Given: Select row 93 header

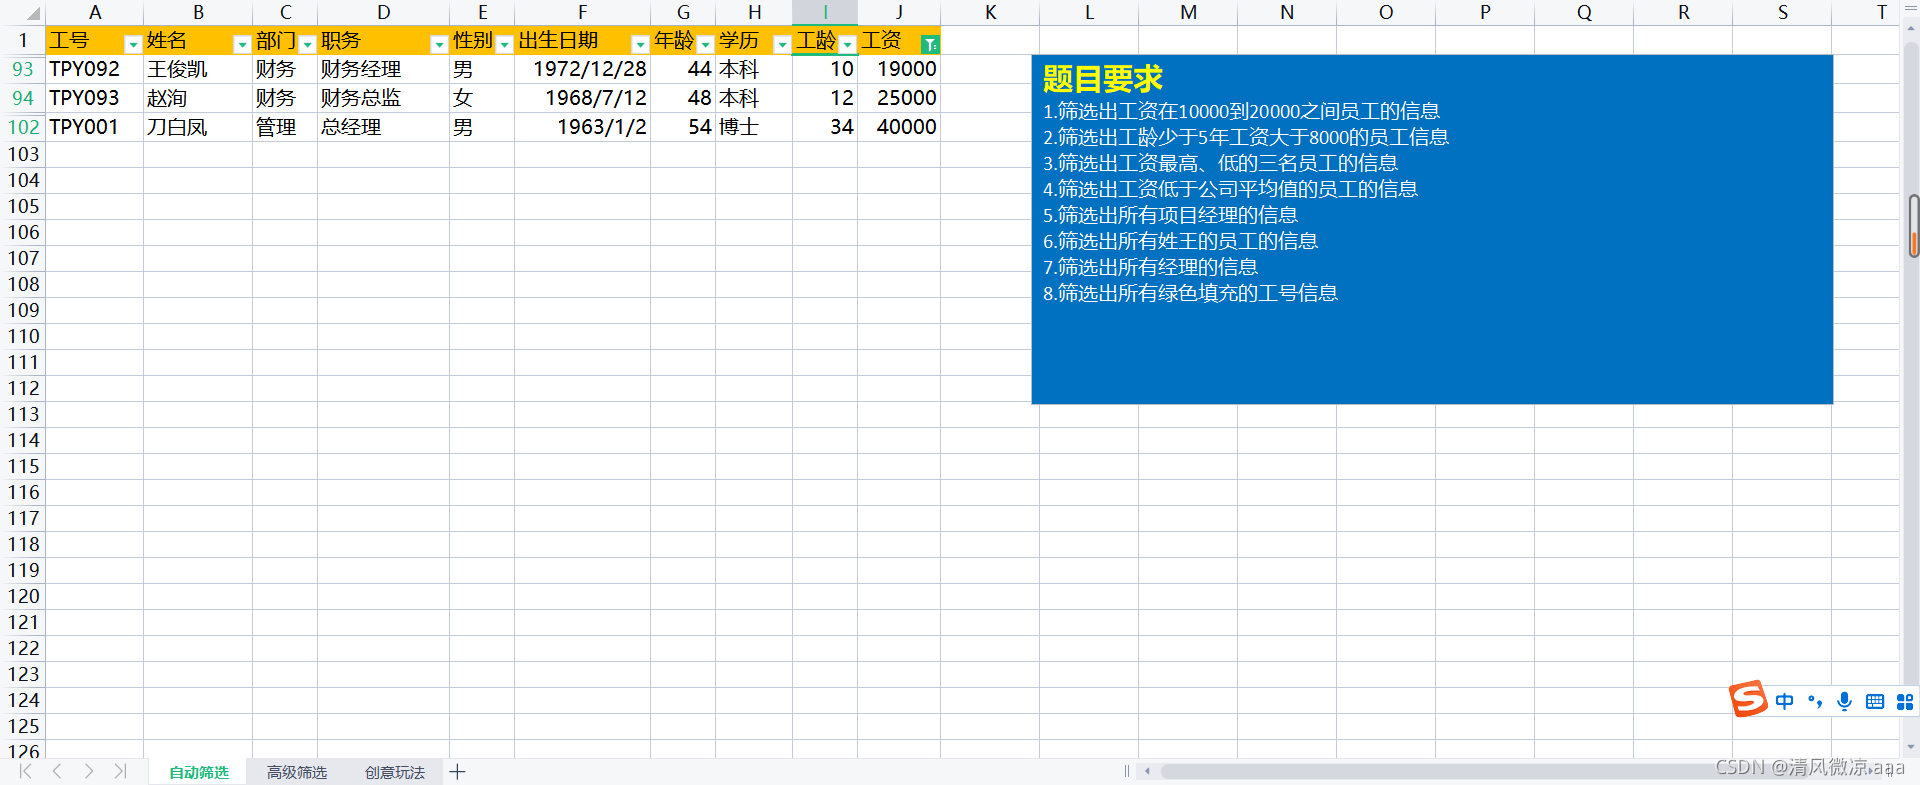Looking at the screenshot, I should click(x=22, y=69).
